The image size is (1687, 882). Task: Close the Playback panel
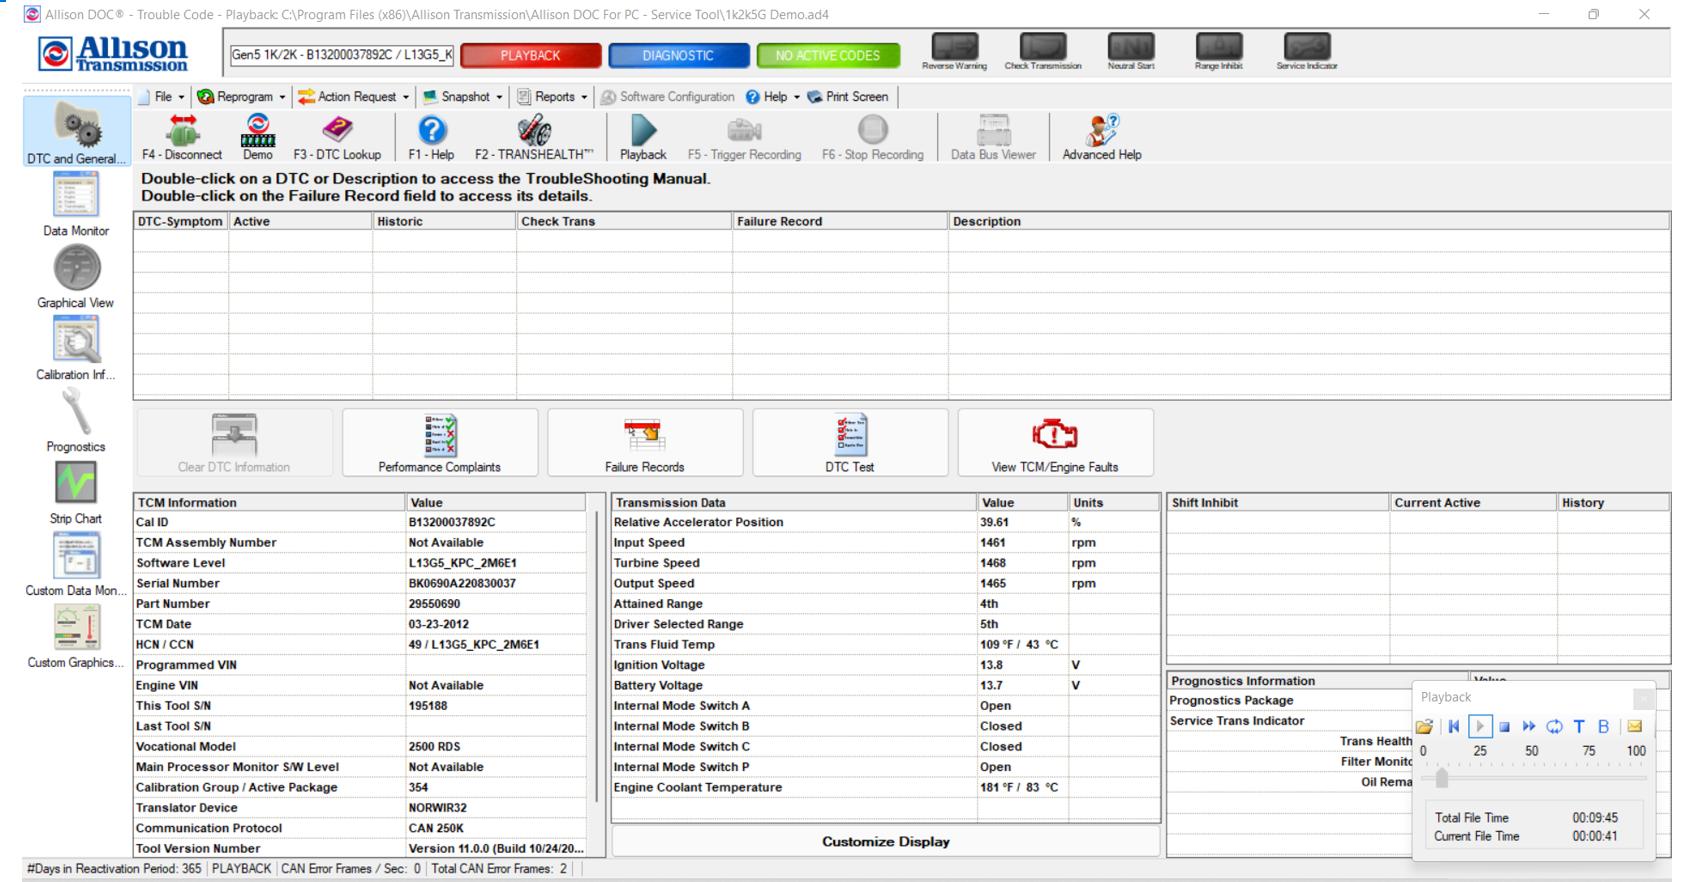coord(1643,698)
